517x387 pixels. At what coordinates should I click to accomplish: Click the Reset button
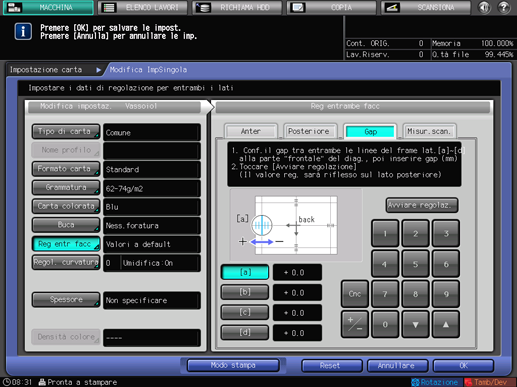(x=331, y=366)
